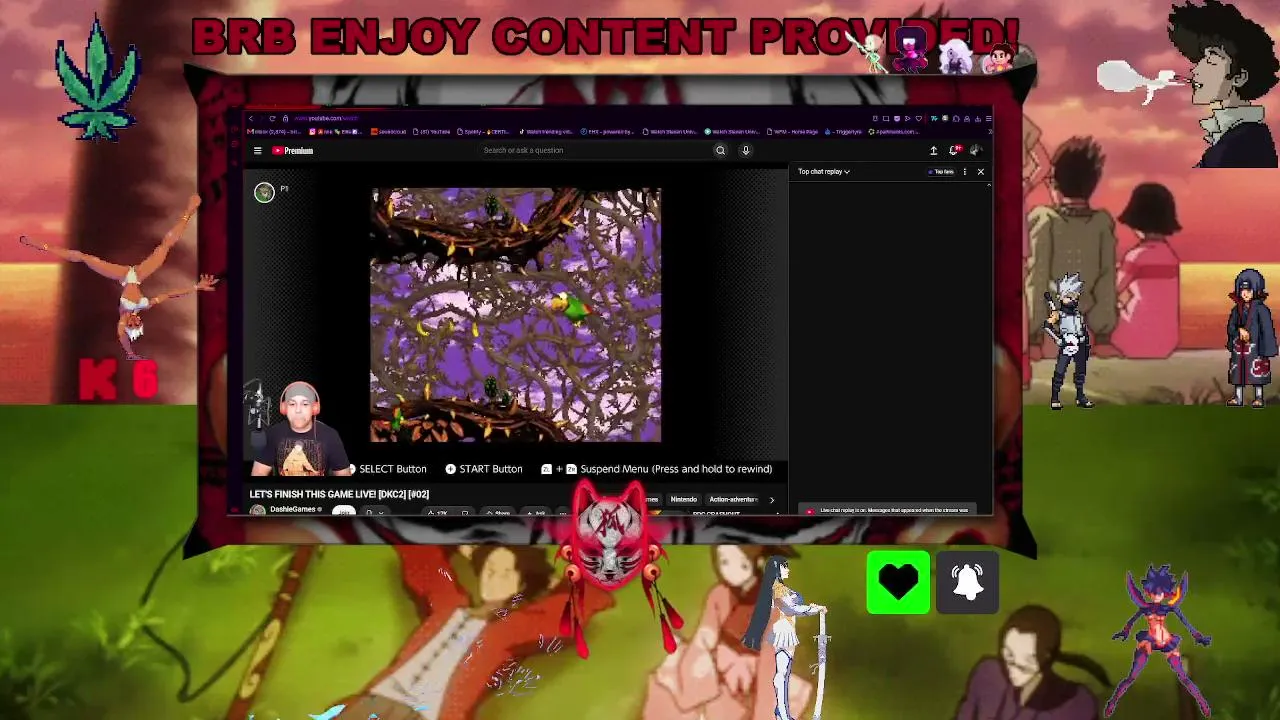Screen dimensions: 1280x720
Task: Click the notification bell overlay button
Action: point(967,582)
